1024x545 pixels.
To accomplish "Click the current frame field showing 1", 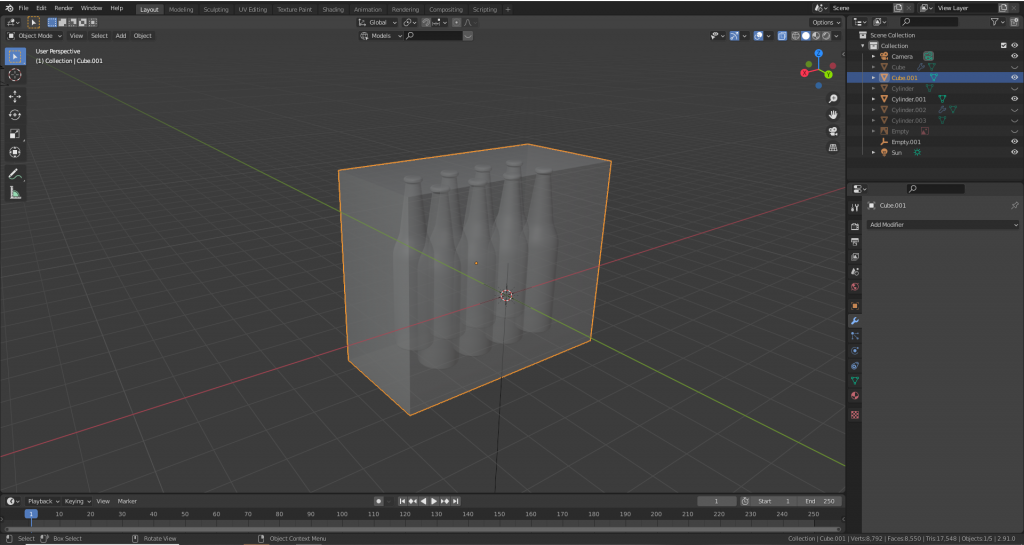I will click(x=716, y=501).
